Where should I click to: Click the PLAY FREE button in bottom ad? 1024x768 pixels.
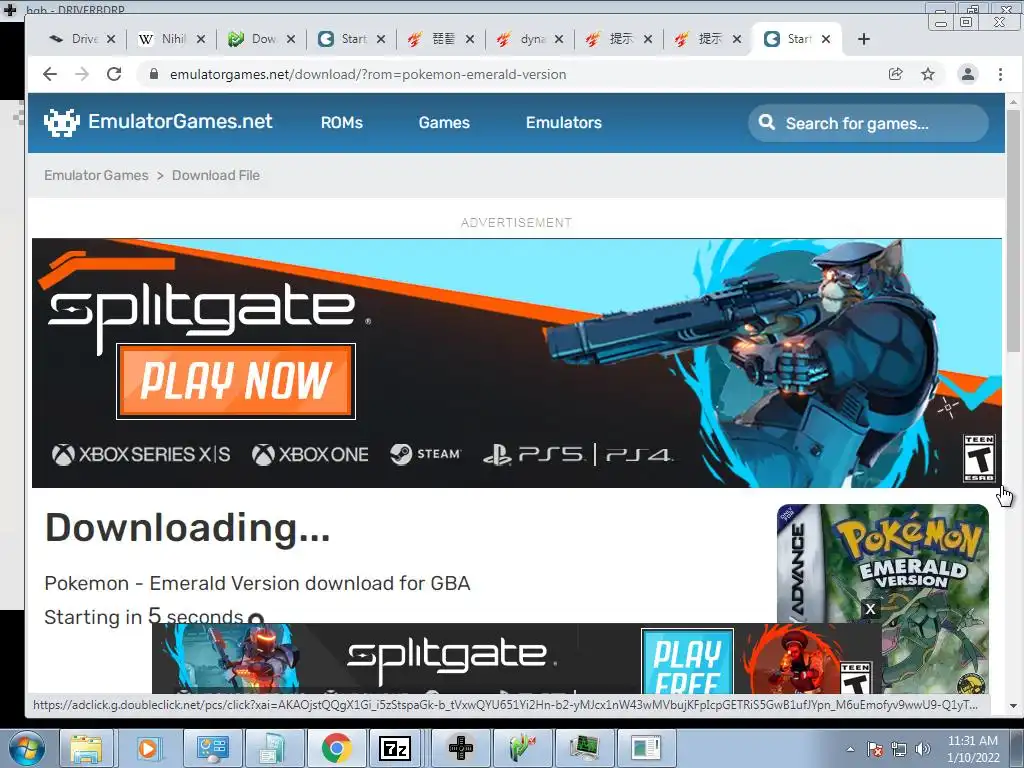coord(687,661)
